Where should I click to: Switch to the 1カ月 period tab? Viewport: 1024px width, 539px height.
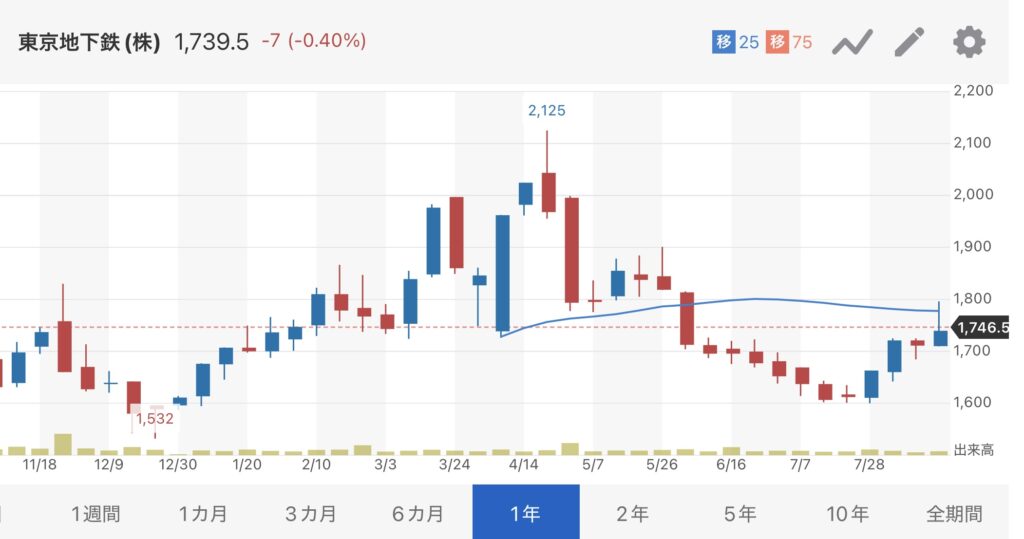pyautogui.click(x=203, y=514)
